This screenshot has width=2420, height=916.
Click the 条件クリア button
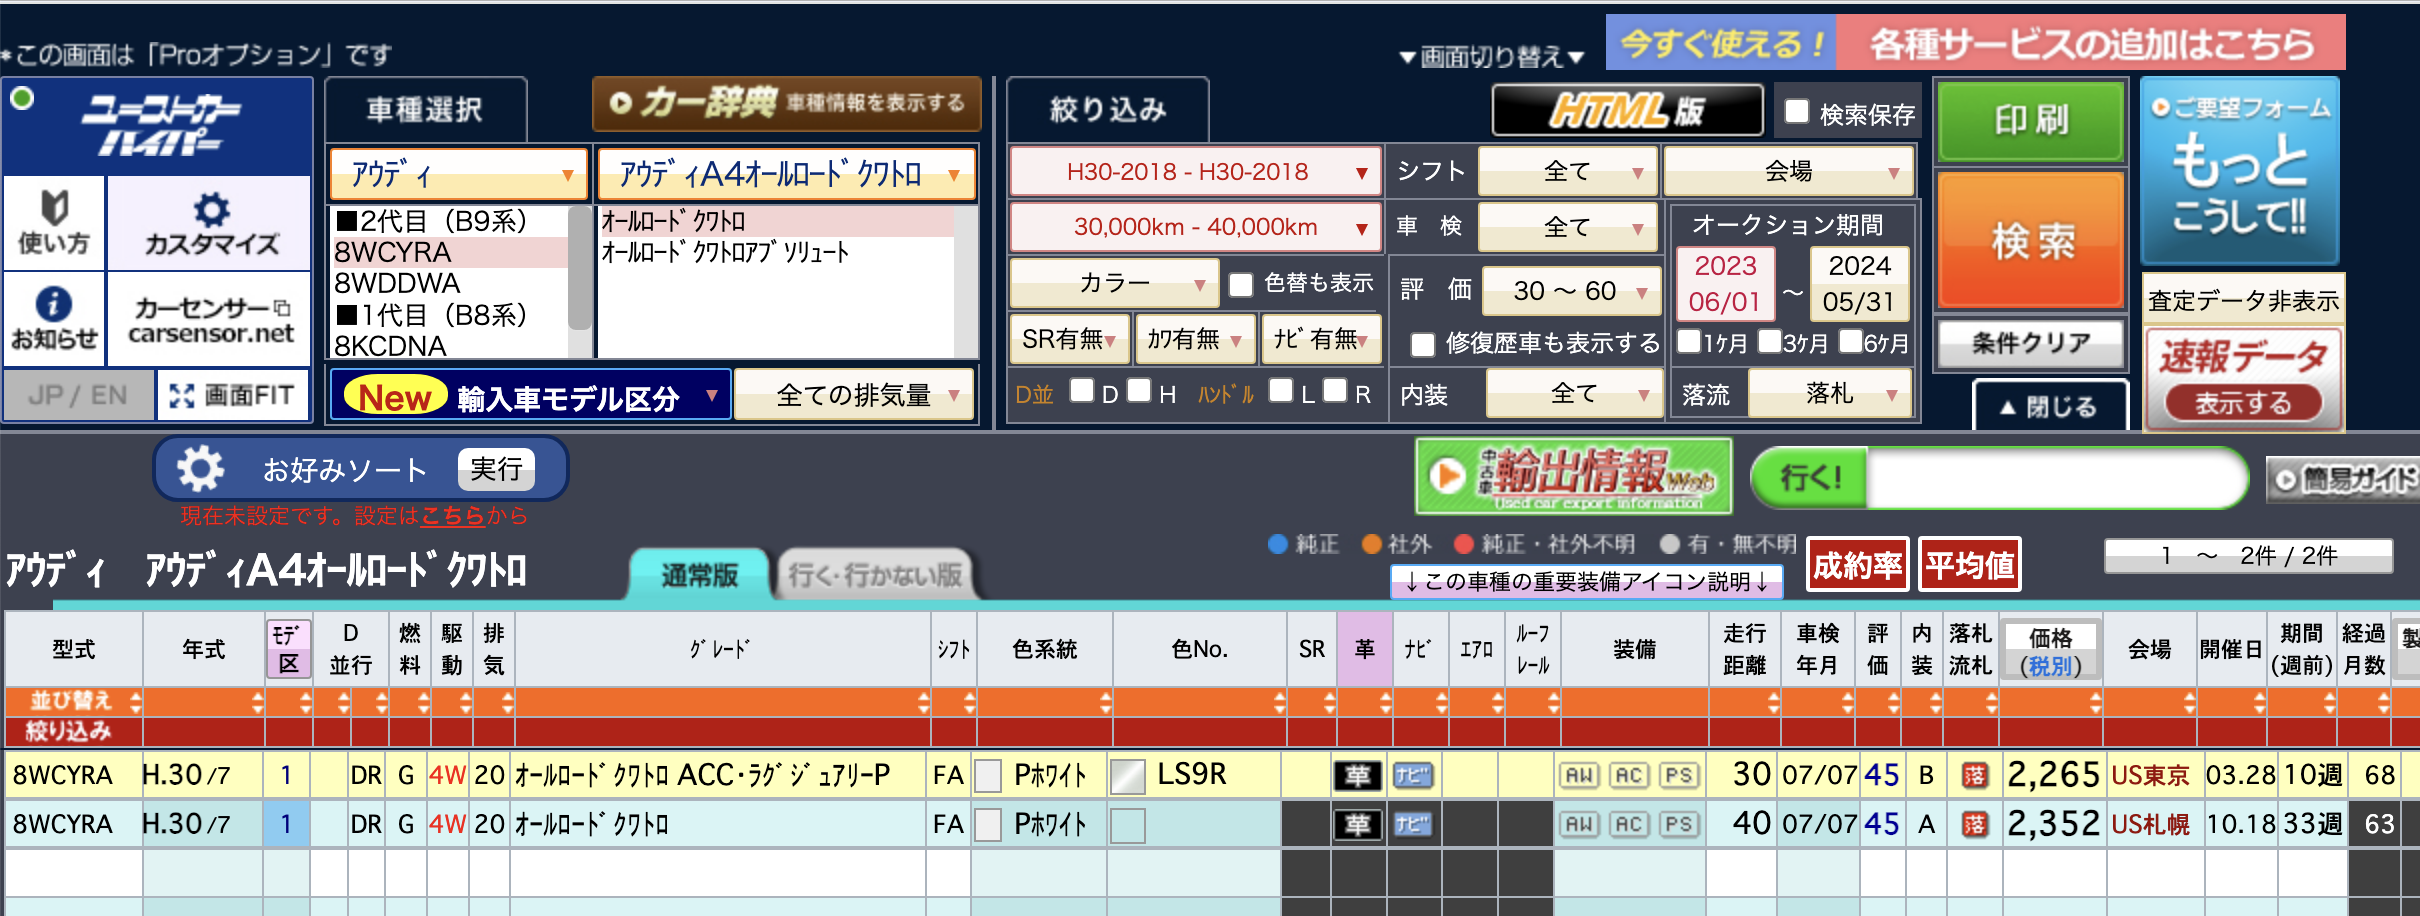[x=2031, y=343]
